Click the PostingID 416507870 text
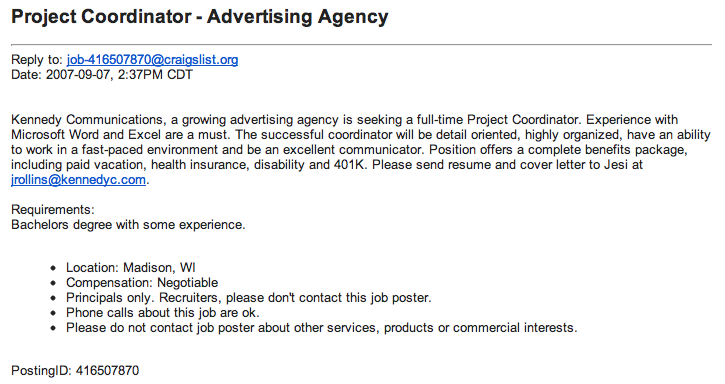Image resolution: width=725 pixels, height=384 pixels. 75,371
